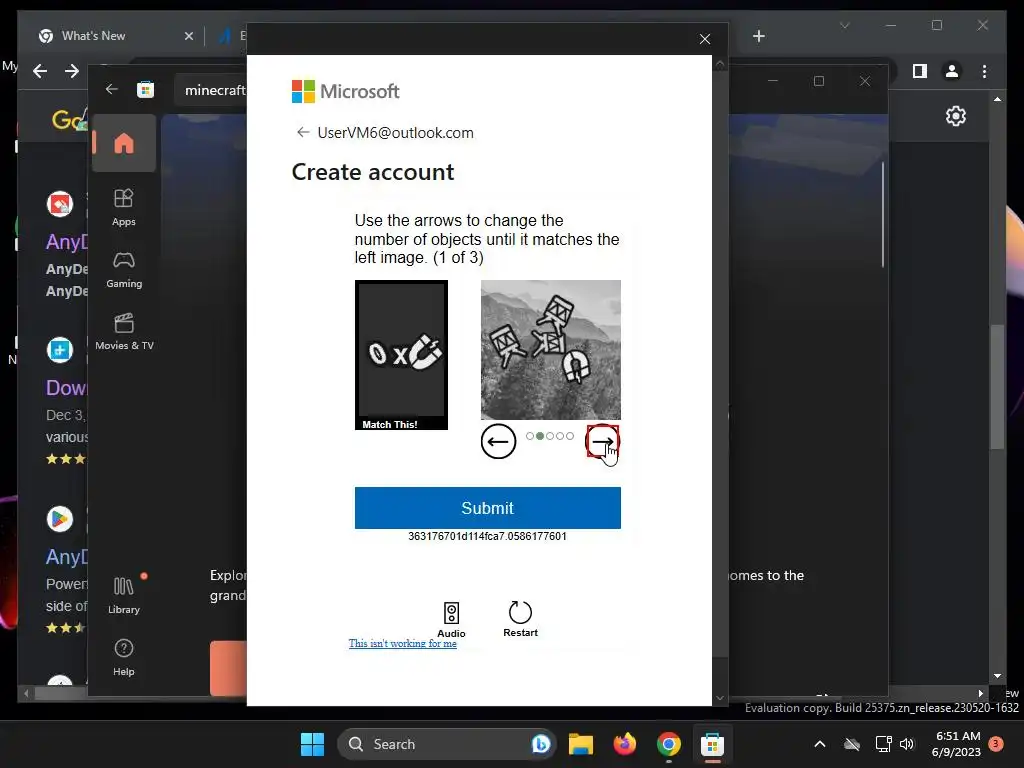This screenshot has height=768, width=1024.
Task: Click the Match This! reference image
Action: point(401,355)
